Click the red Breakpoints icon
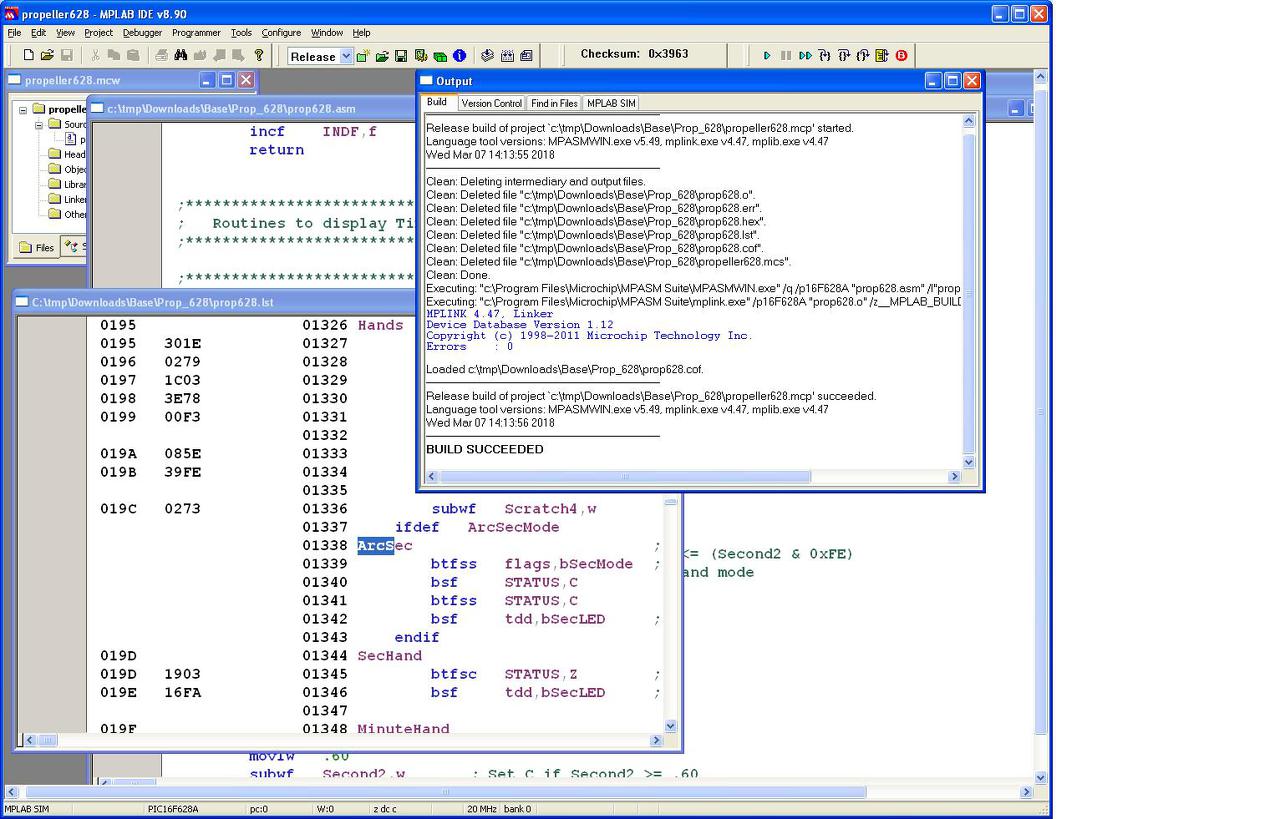The image size is (1280, 819). (901, 56)
